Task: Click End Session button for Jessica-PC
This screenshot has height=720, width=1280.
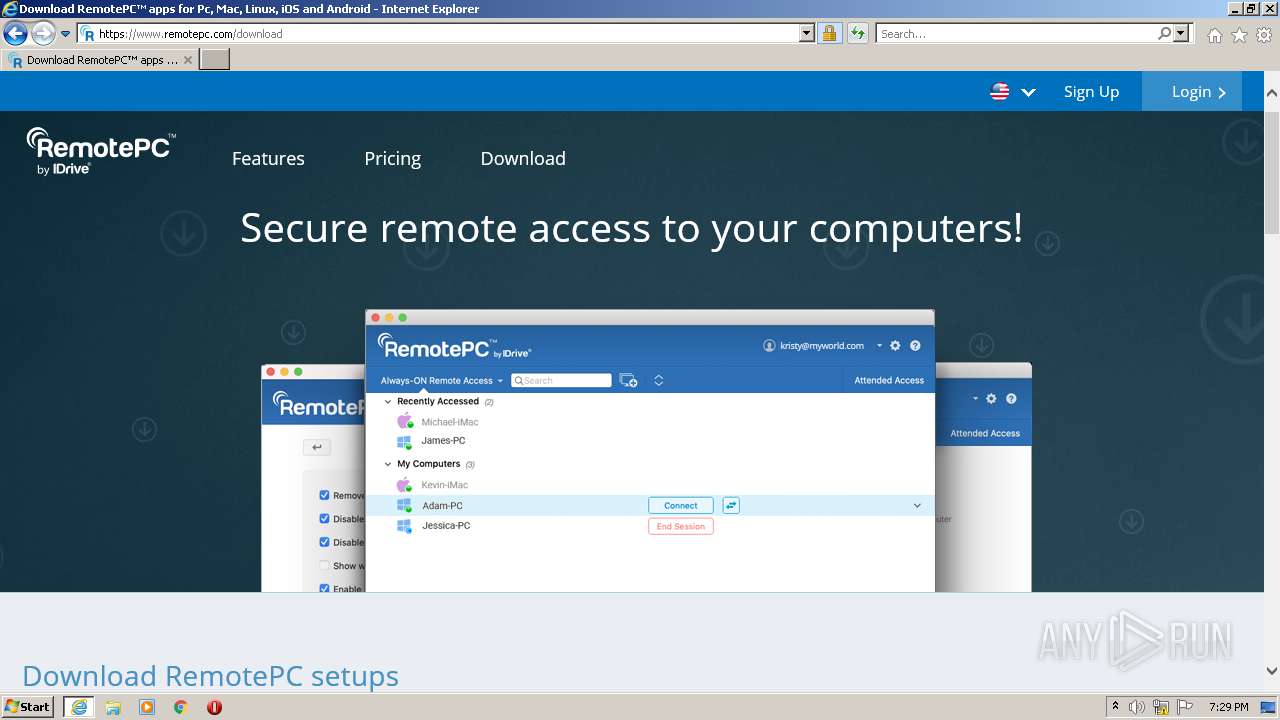Action: [x=681, y=527]
